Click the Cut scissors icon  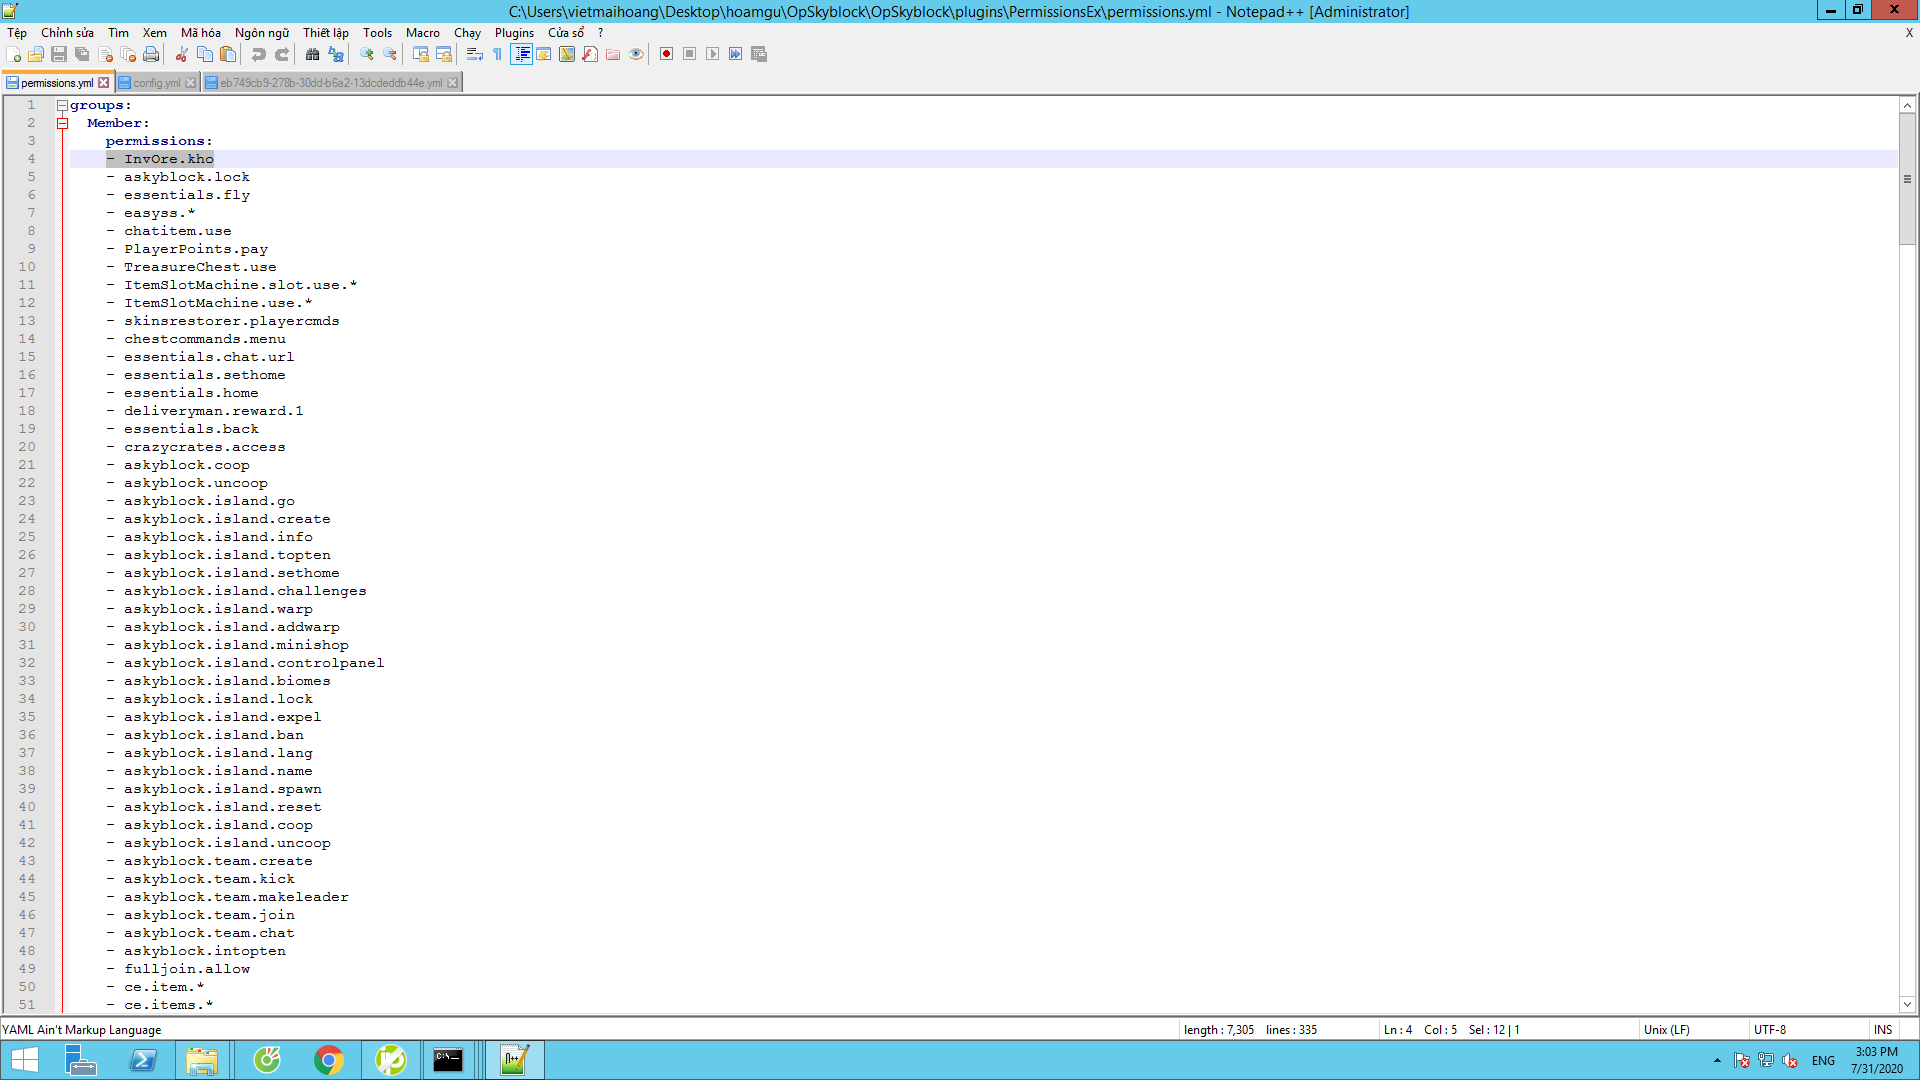[x=182, y=54]
